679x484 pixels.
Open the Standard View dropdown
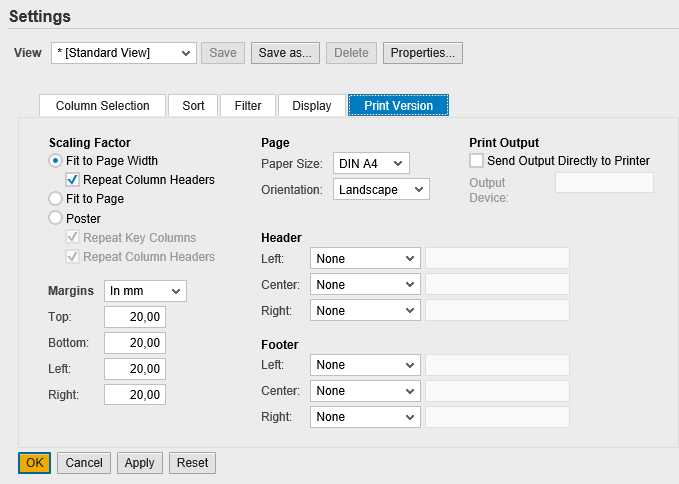pyautogui.click(x=124, y=53)
